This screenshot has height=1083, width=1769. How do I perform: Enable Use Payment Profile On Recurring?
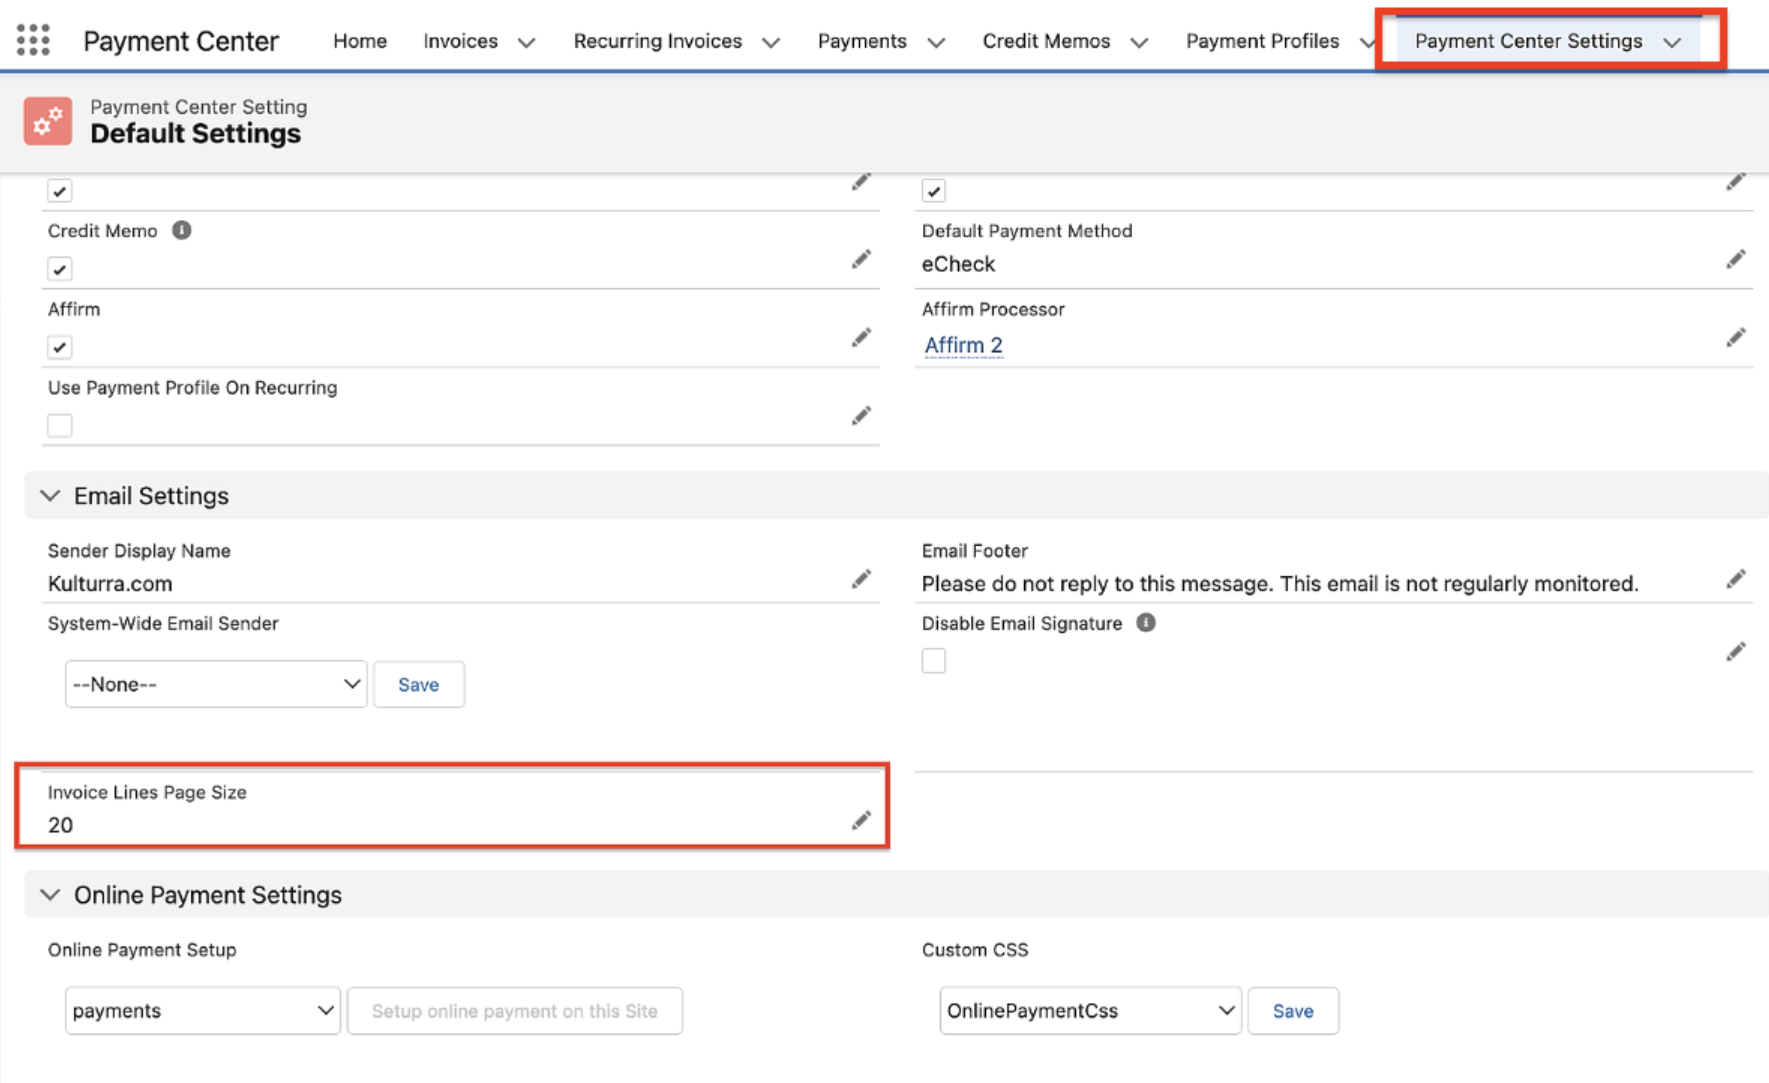point(60,426)
